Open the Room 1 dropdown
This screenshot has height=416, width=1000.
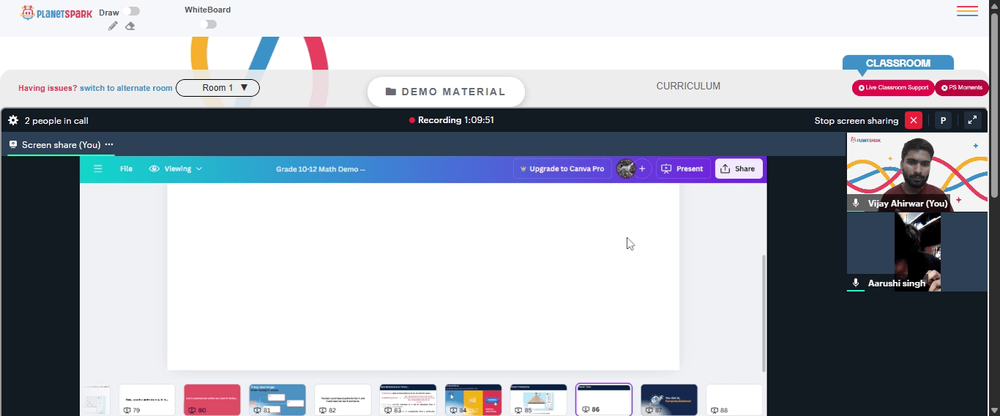point(217,88)
